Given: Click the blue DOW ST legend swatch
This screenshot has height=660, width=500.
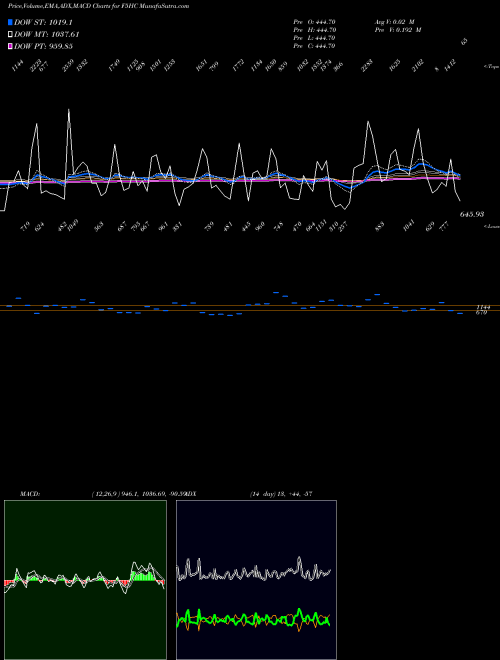Looking at the screenshot, I should coord(10,22).
